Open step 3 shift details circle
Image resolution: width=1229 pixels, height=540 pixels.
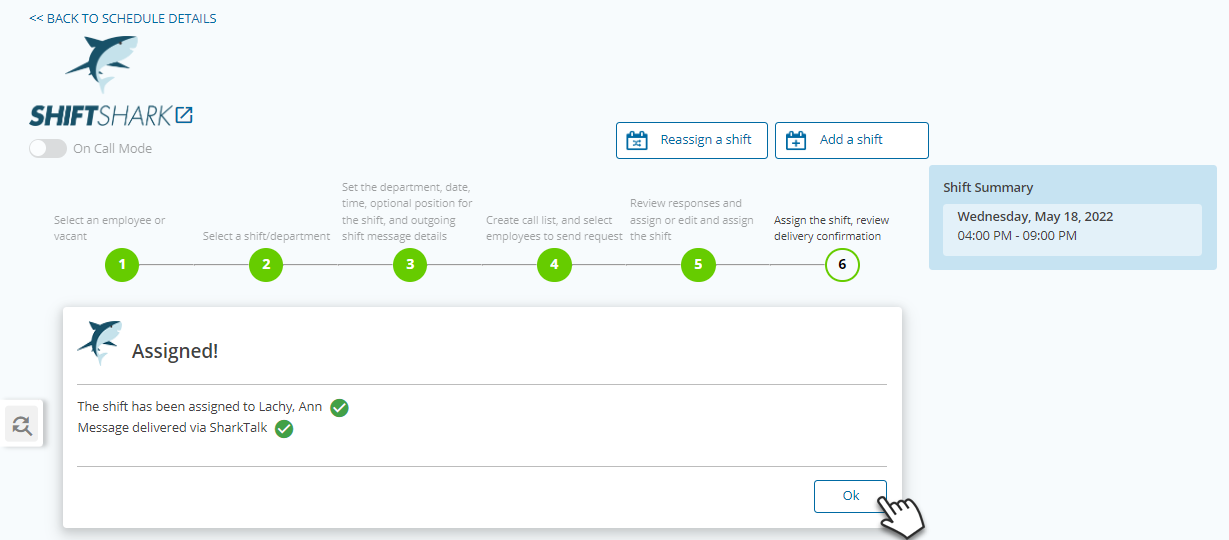tap(410, 265)
